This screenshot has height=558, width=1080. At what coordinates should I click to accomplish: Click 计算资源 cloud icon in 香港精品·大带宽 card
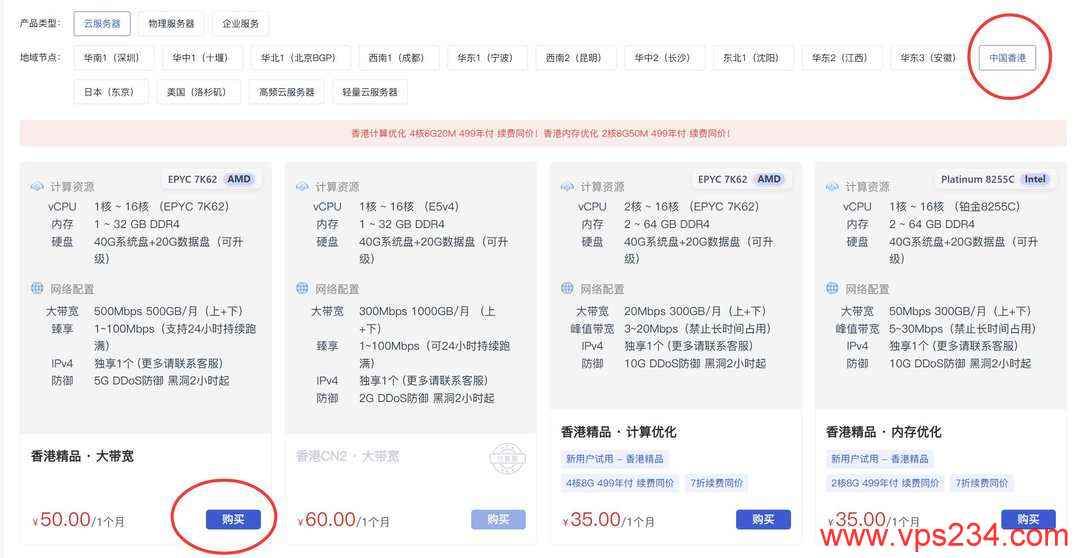pyautogui.click(x=37, y=187)
